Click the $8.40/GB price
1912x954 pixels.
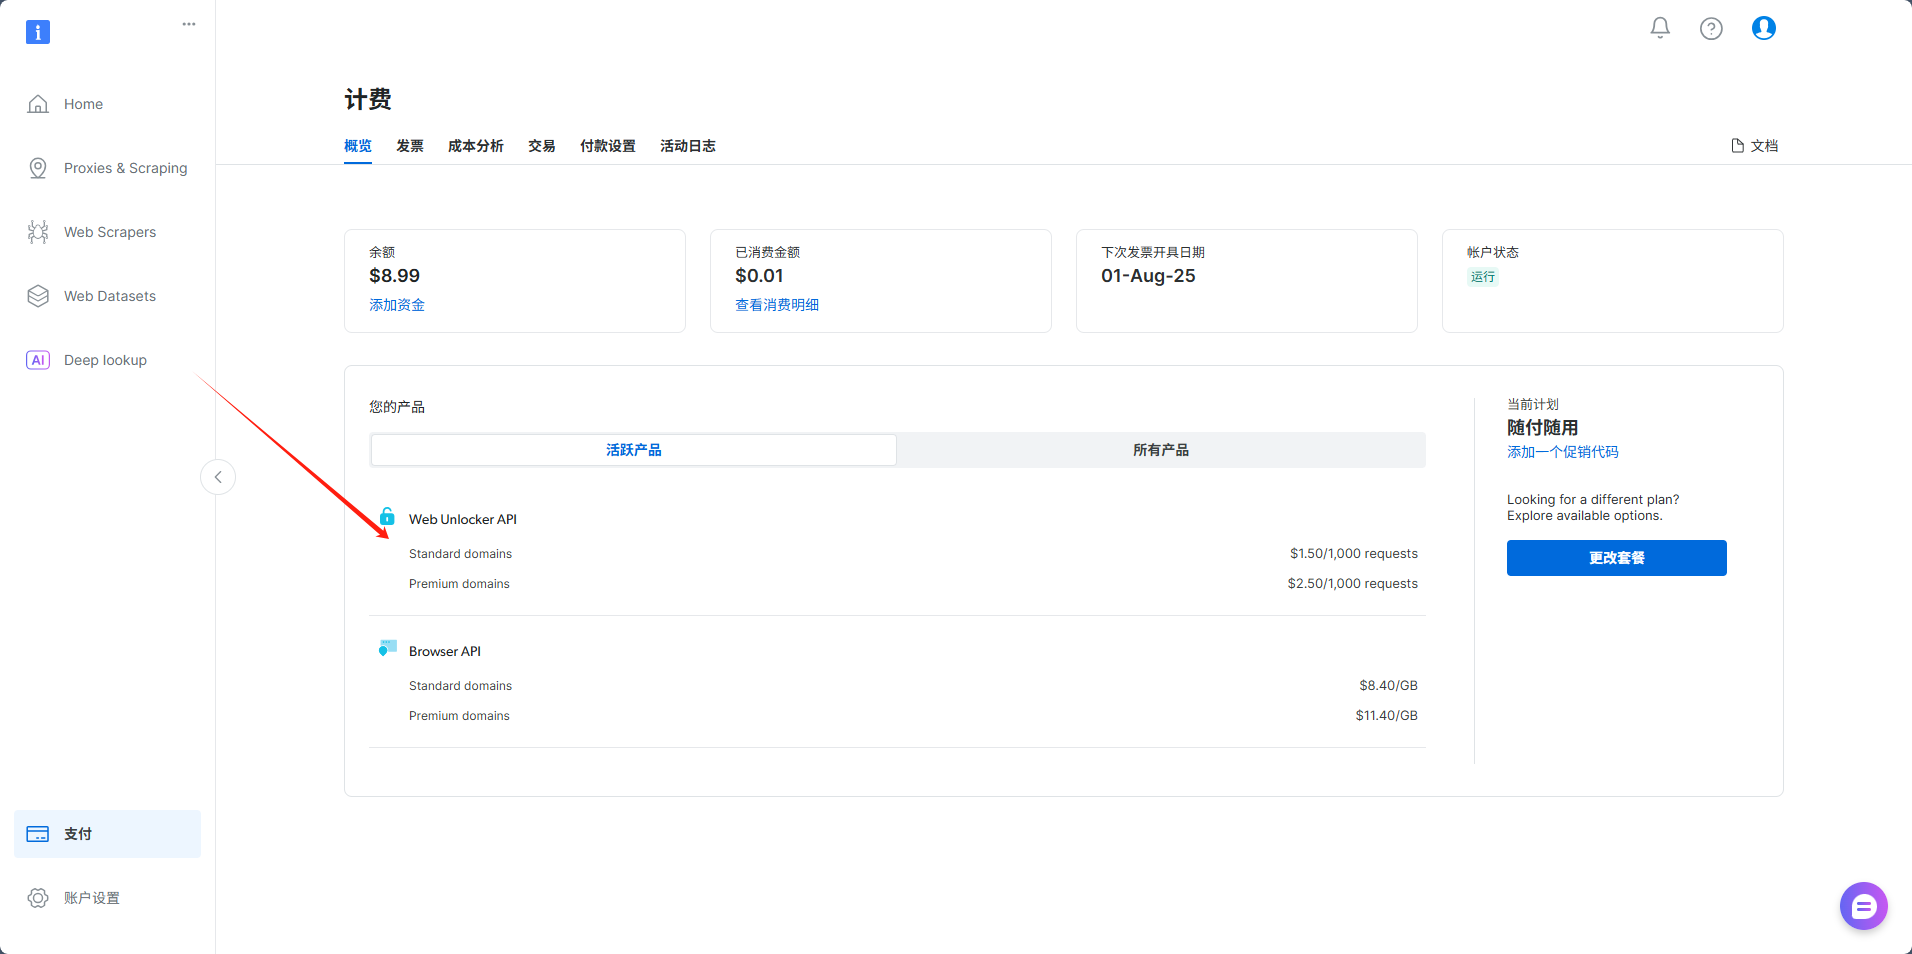tap(1389, 686)
